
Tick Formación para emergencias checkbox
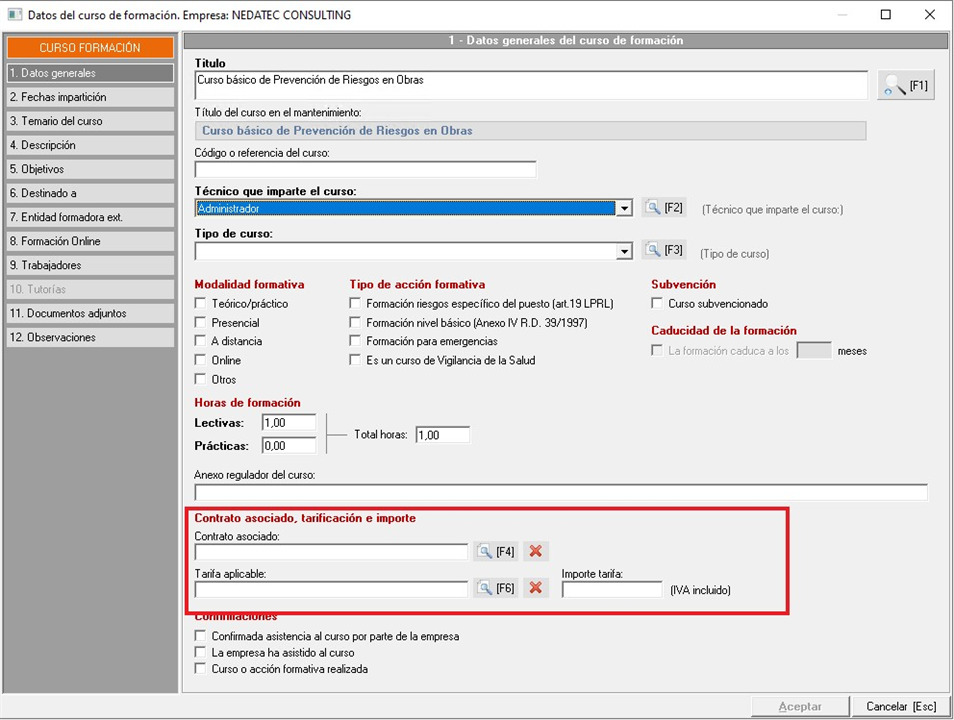[355, 342]
